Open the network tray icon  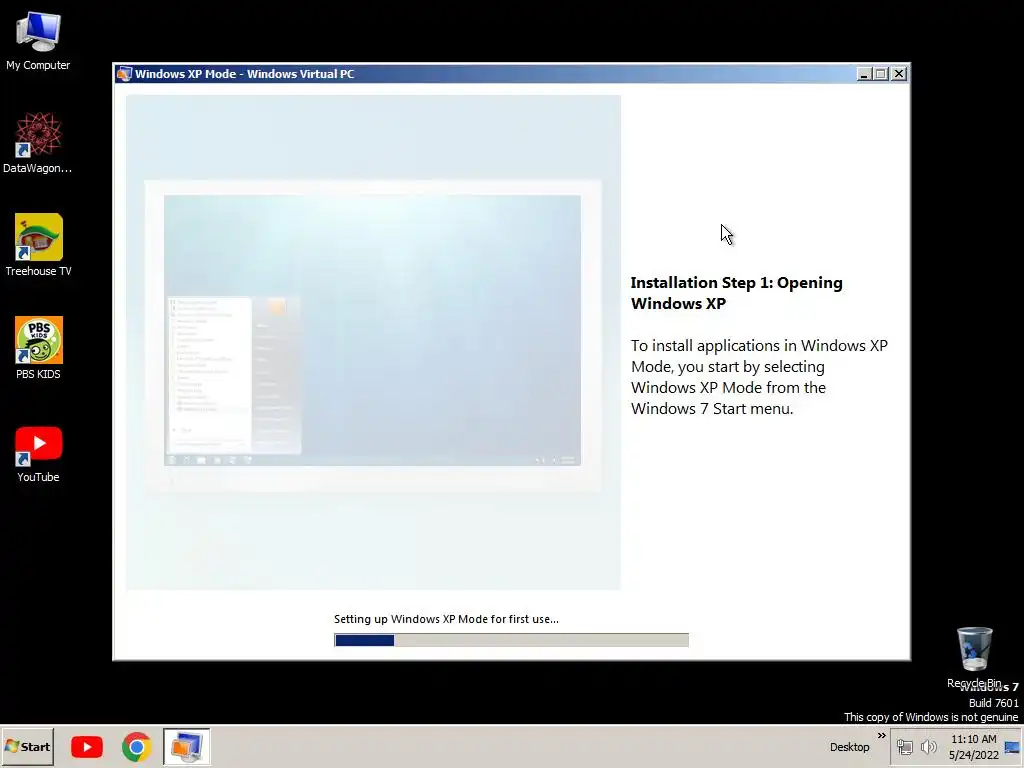(904, 747)
